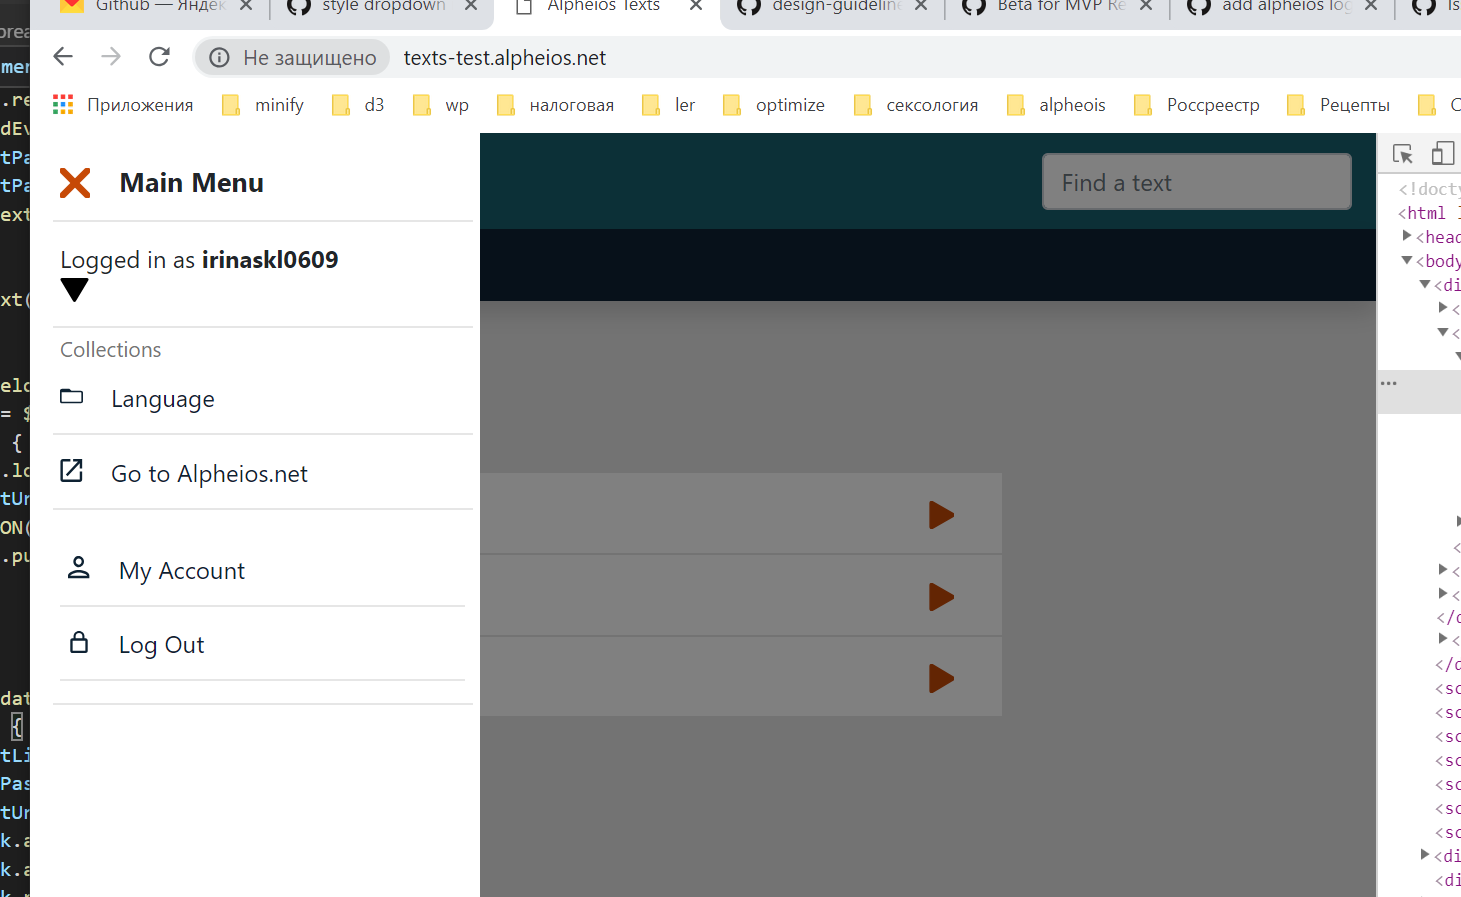The height and width of the screenshot is (897, 1461).
Task: Open the alpheois bookmarks folder
Action: click(x=1072, y=104)
